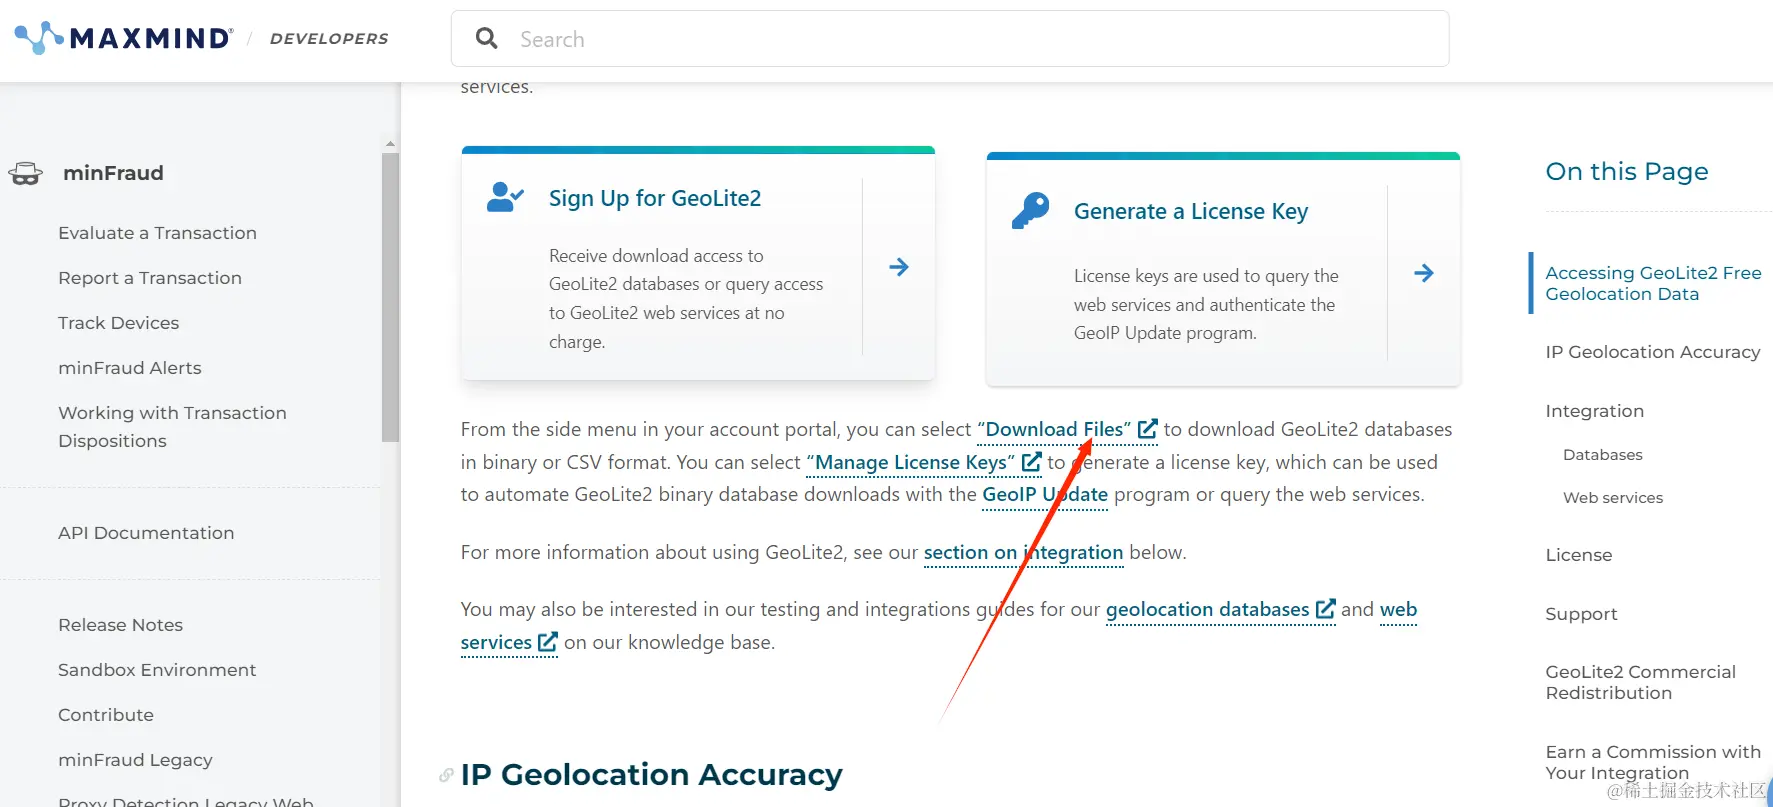
Task: Click sidebar scrollbar up arrow
Action: click(x=390, y=144)
